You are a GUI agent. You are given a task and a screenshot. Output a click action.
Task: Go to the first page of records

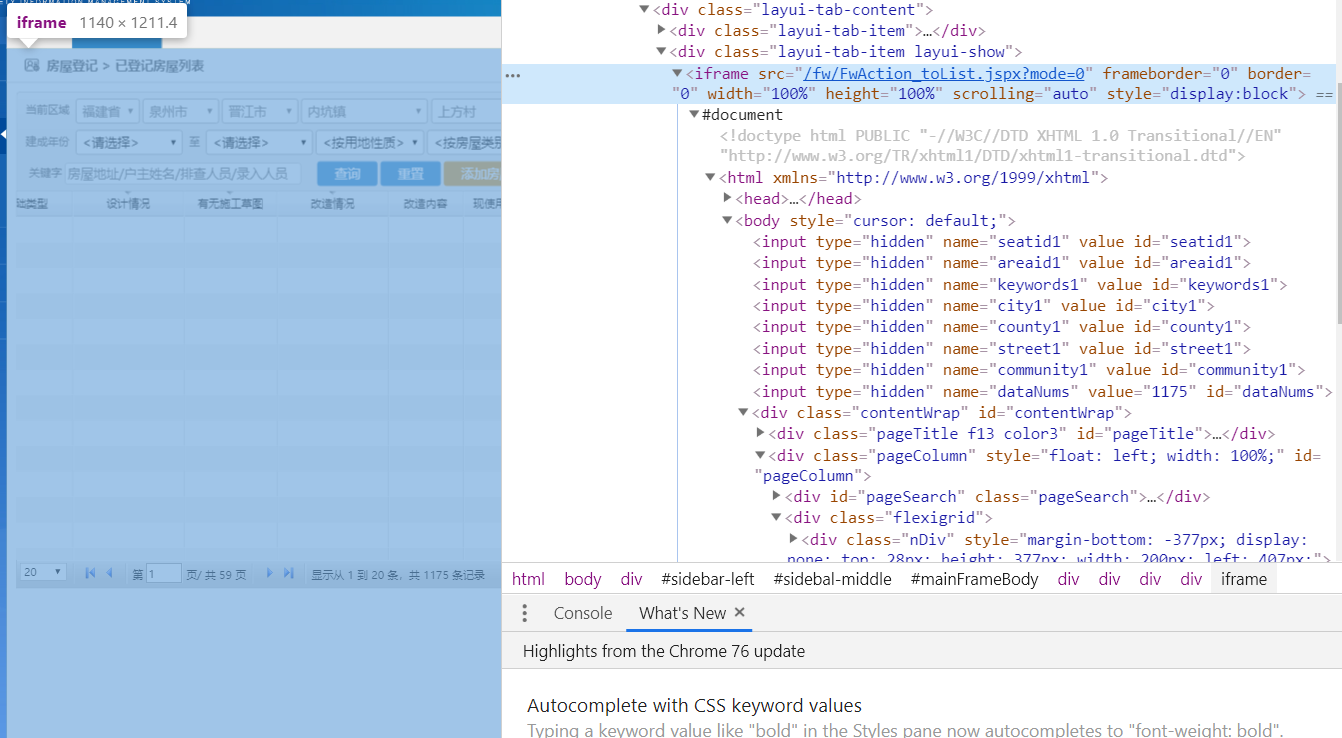(x=90, y=573)
